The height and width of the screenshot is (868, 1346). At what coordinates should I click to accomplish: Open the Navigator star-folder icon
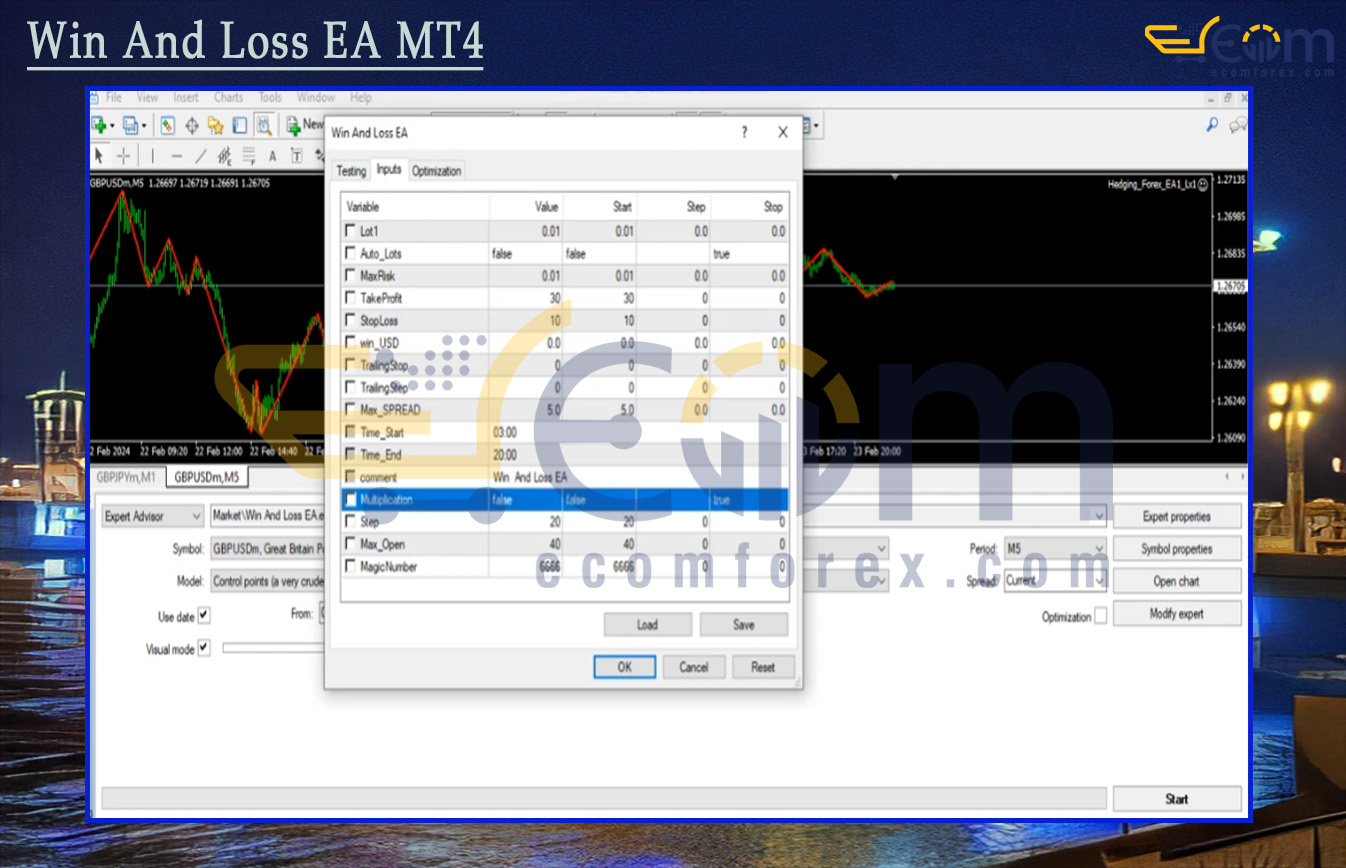tap(215, 125)
